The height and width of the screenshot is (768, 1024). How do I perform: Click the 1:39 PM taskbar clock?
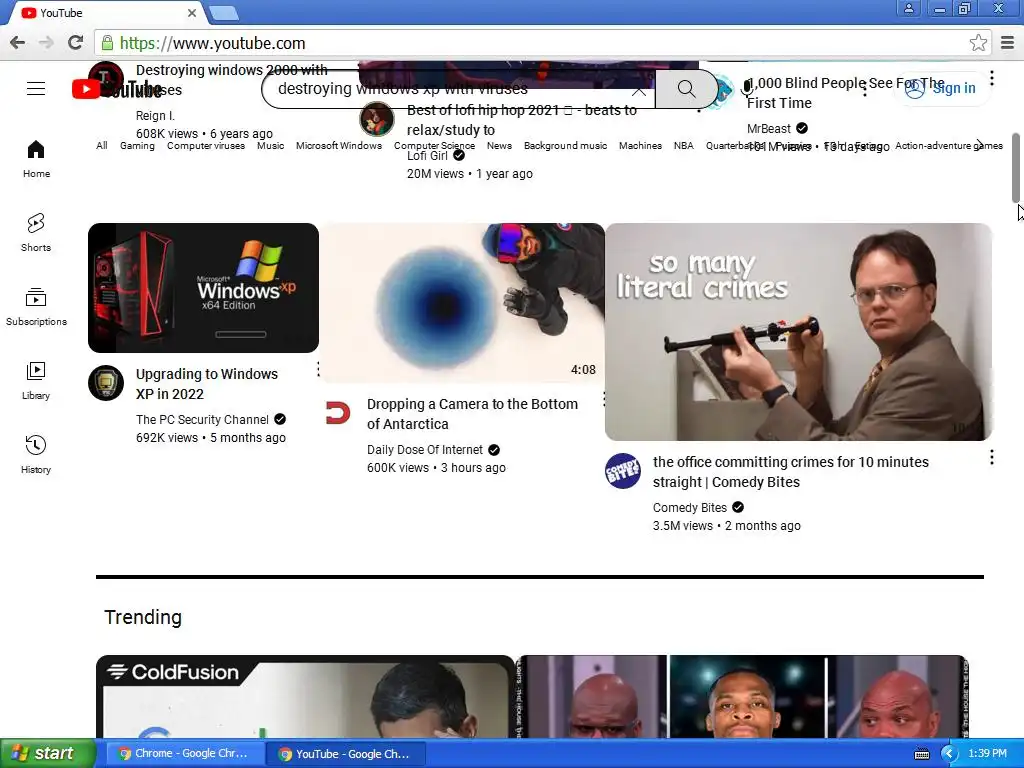[x=987, y=754]
